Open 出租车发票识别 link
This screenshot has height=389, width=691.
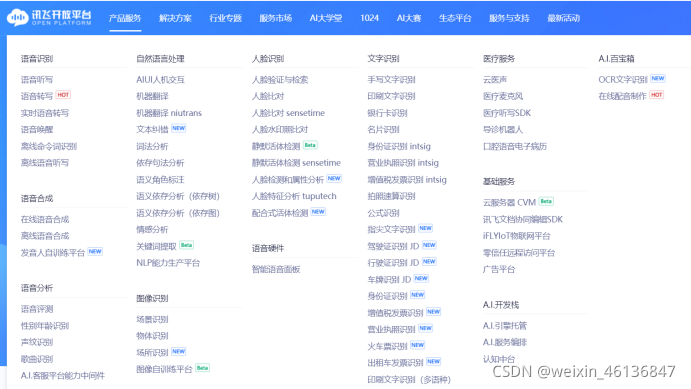395,363
